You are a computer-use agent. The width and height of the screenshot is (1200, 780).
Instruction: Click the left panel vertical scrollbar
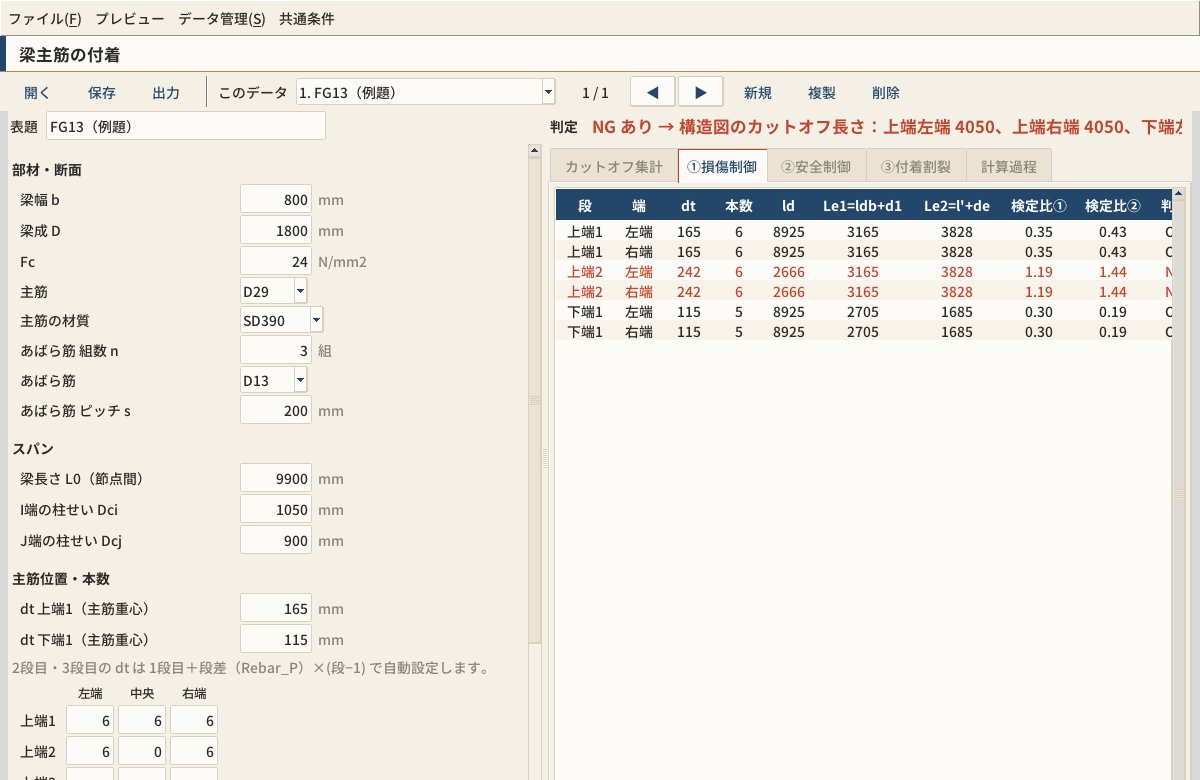pyautogui.click(x=535, y=400)
